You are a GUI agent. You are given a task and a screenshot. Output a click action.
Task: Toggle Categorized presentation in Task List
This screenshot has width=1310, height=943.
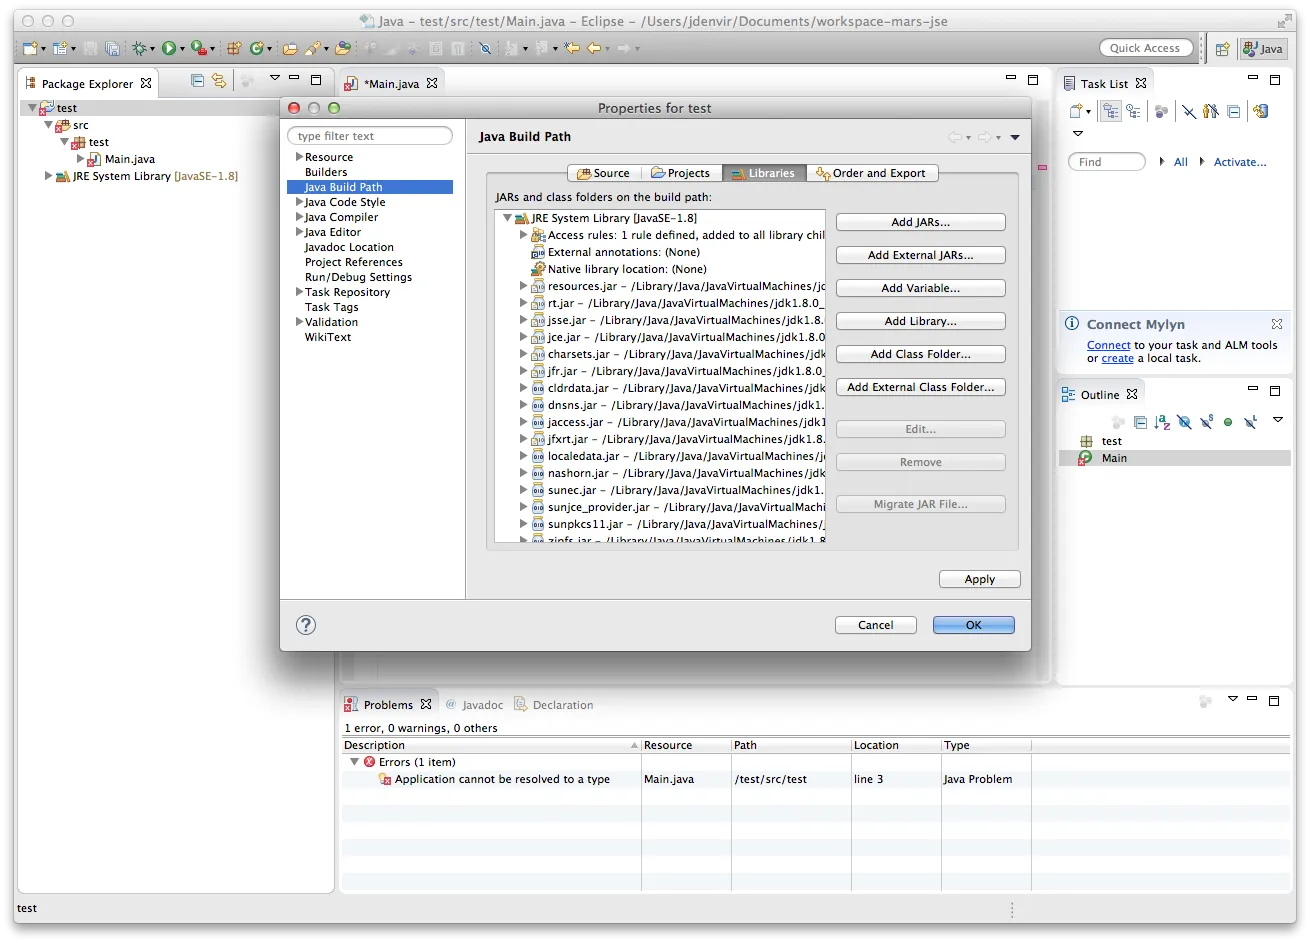[x=1111, y=112]
